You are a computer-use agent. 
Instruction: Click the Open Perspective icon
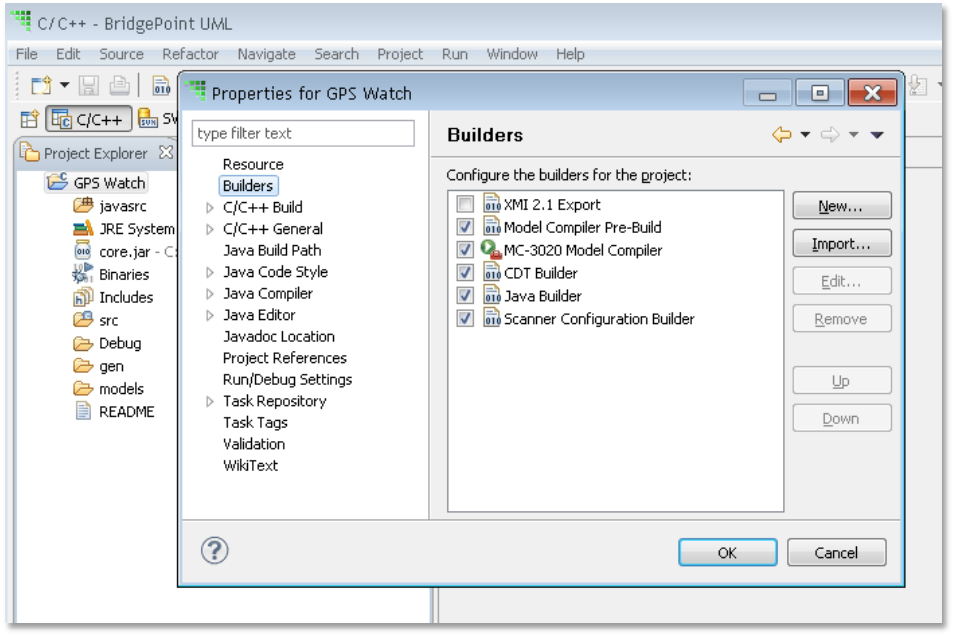click(29, 119)
